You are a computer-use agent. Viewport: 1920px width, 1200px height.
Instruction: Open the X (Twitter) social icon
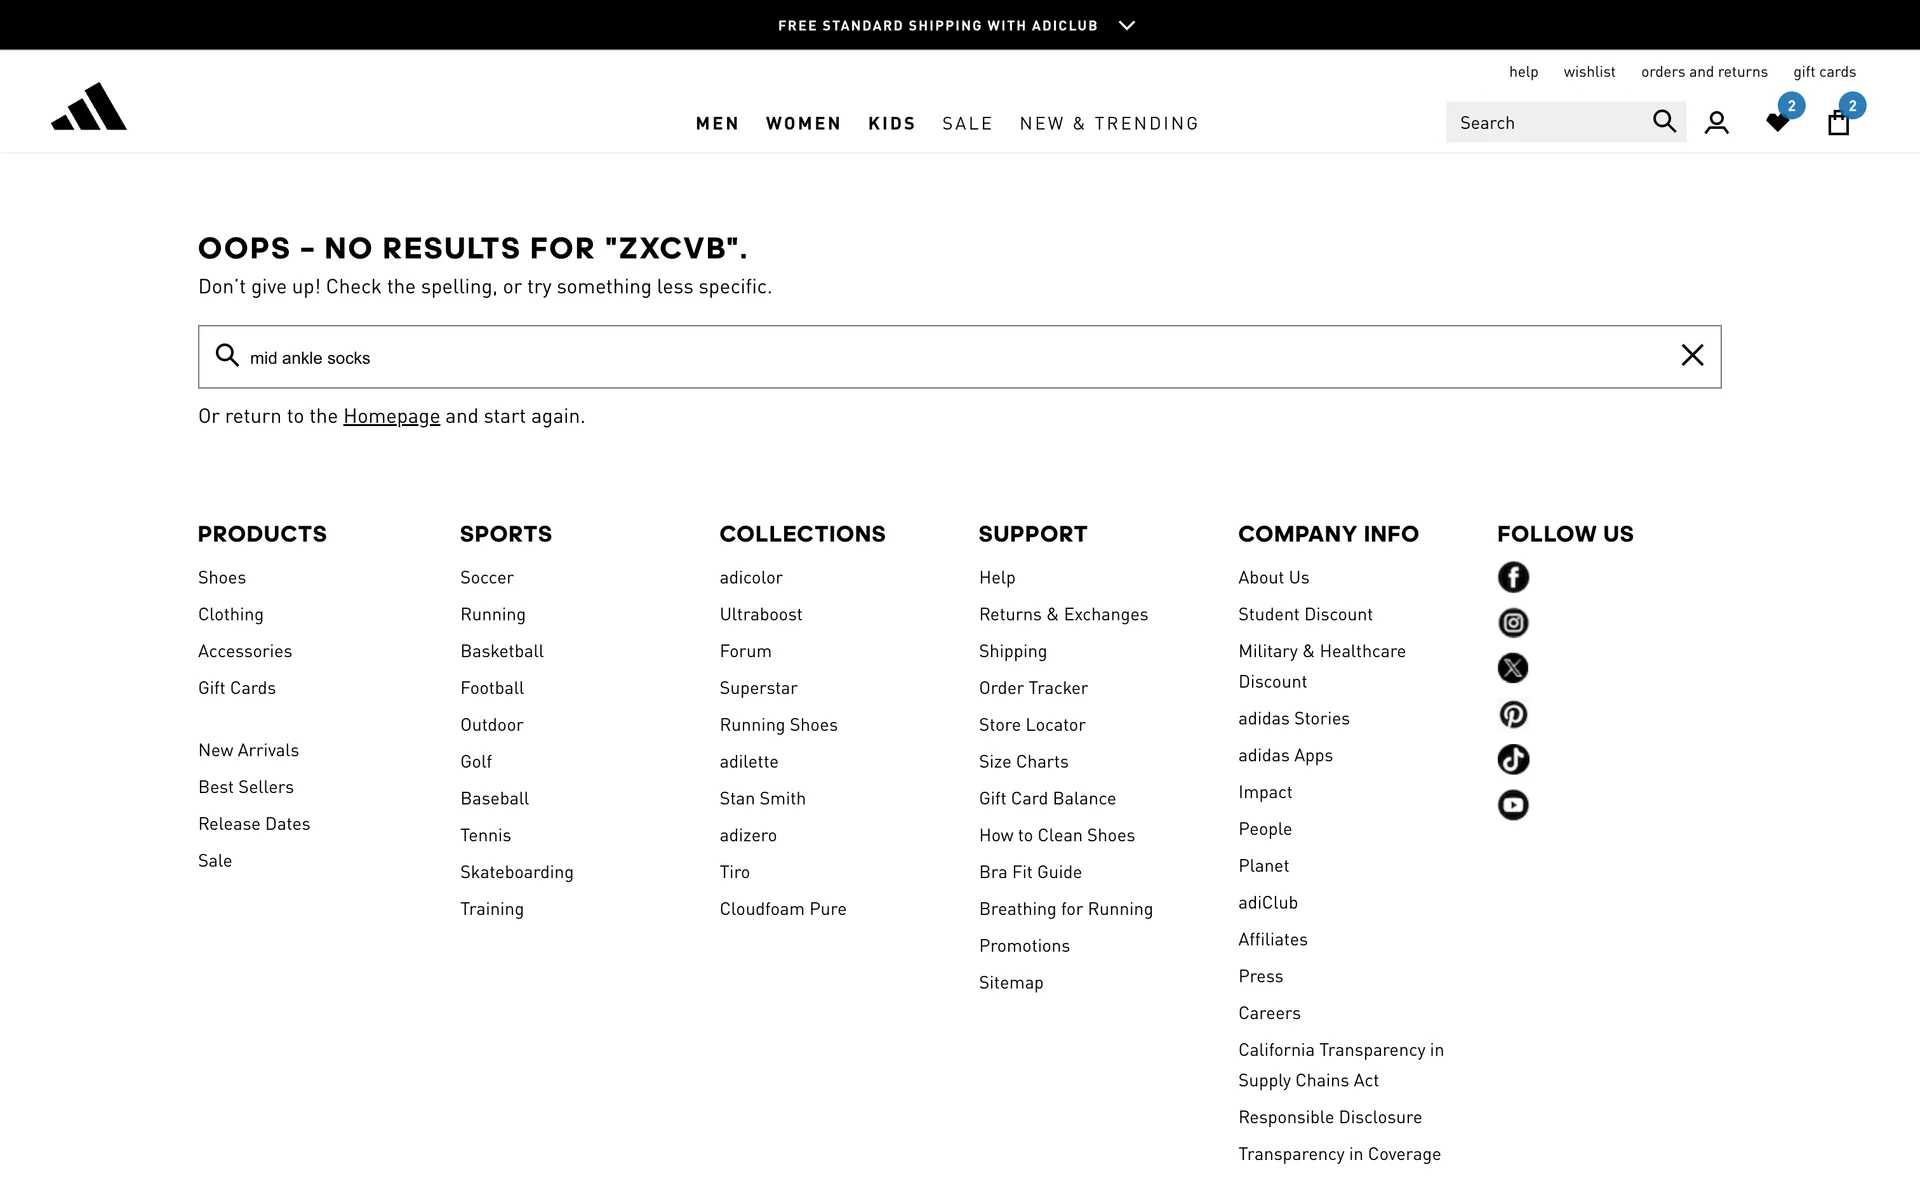[x=1513, y=668]
